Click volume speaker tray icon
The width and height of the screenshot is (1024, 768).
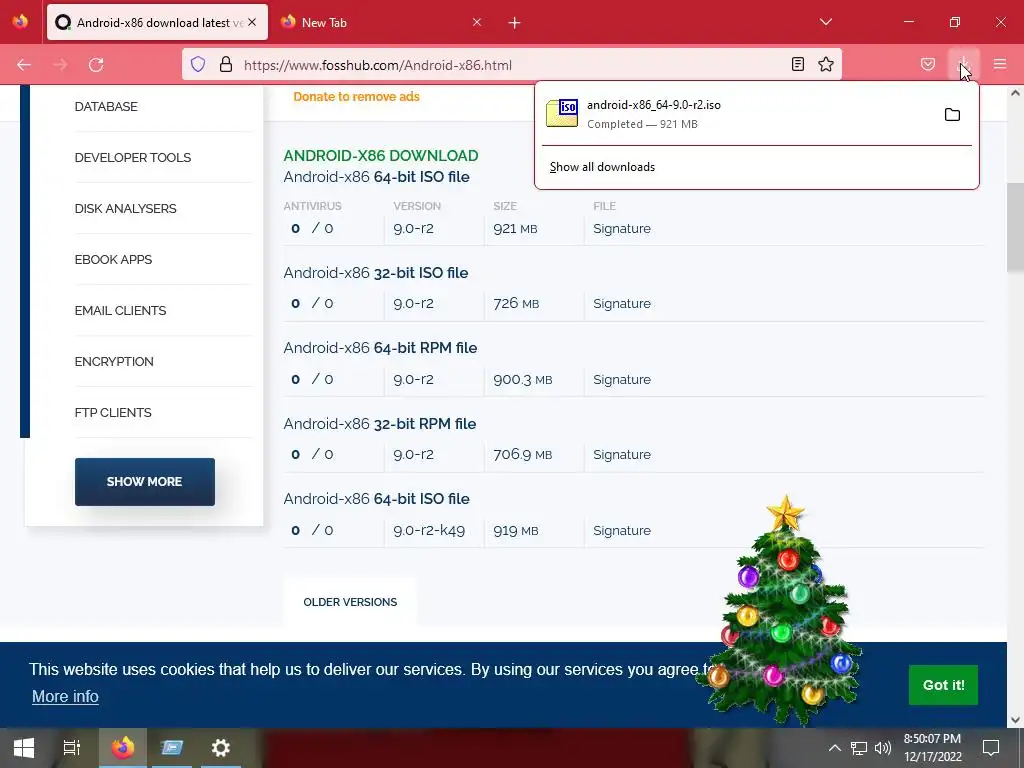coord(882,748)
